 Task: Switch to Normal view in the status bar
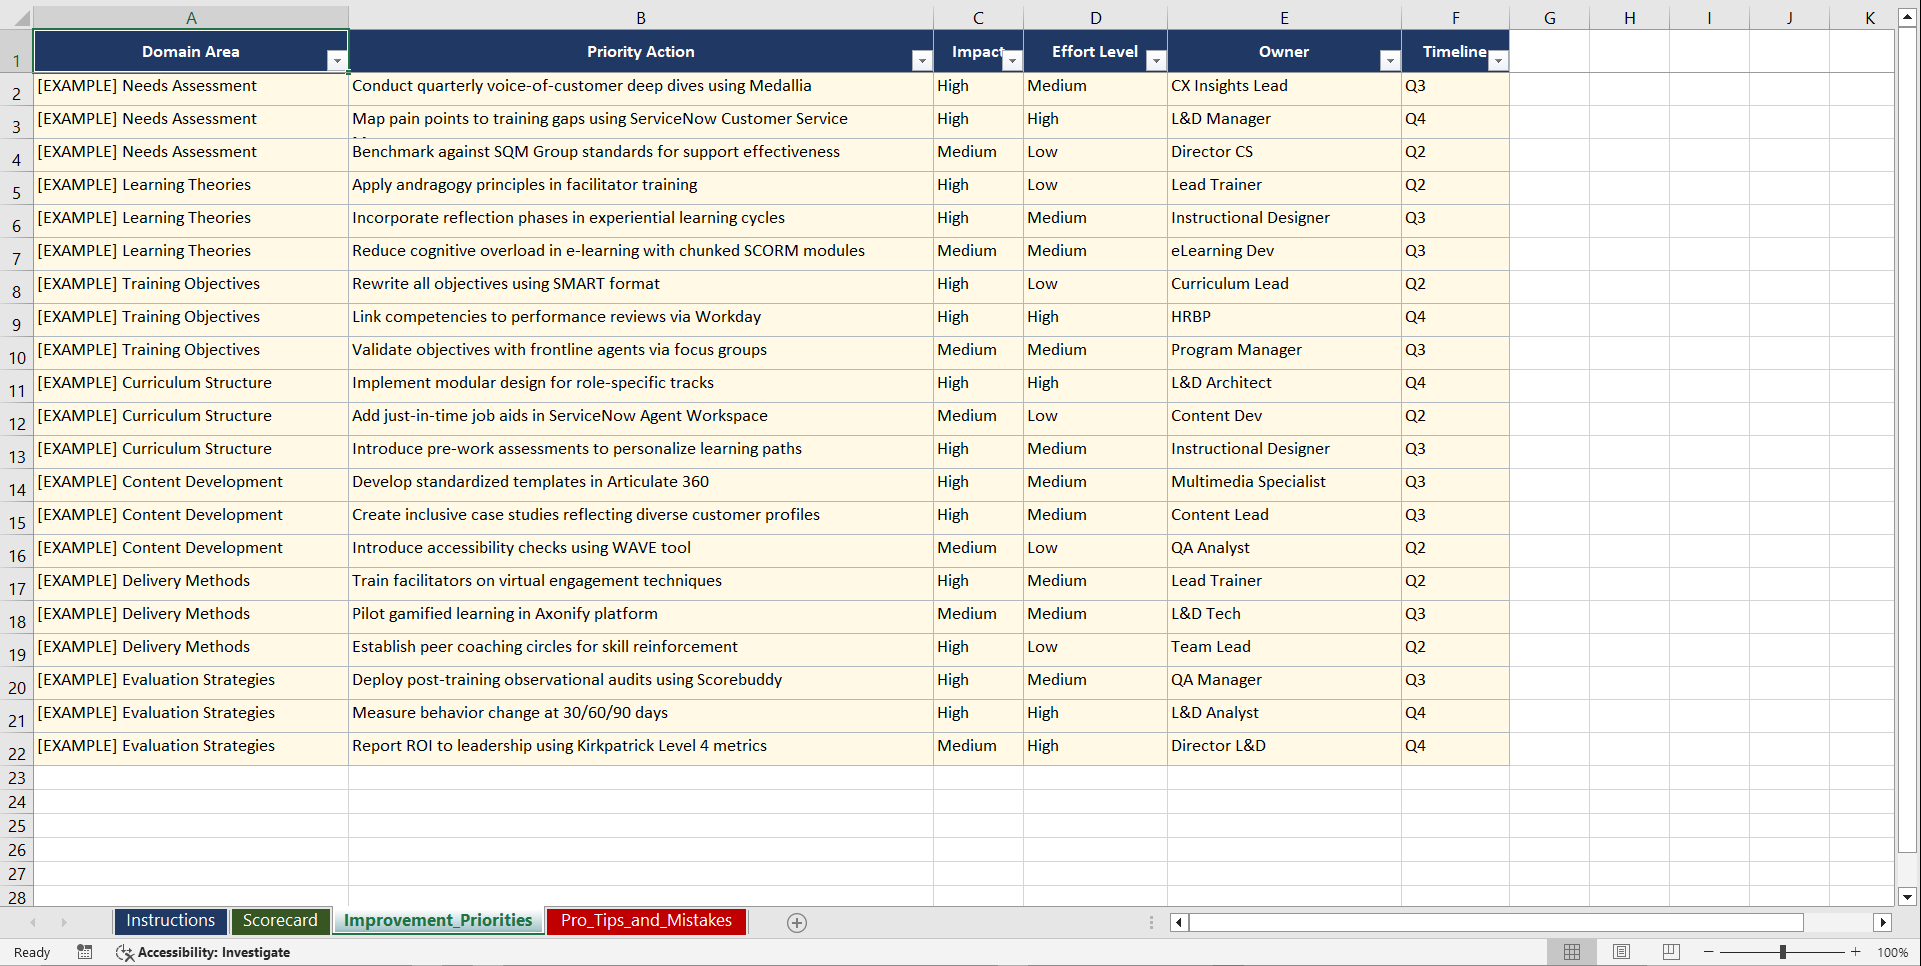[1571, 952]
